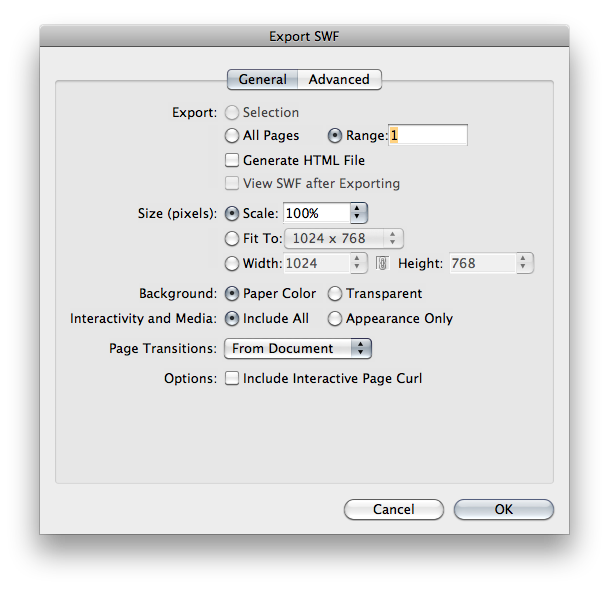This screenshot has height=589, width=609.
Task: Toggle Include Interactive Page Curl option
Action: [233, 379]
